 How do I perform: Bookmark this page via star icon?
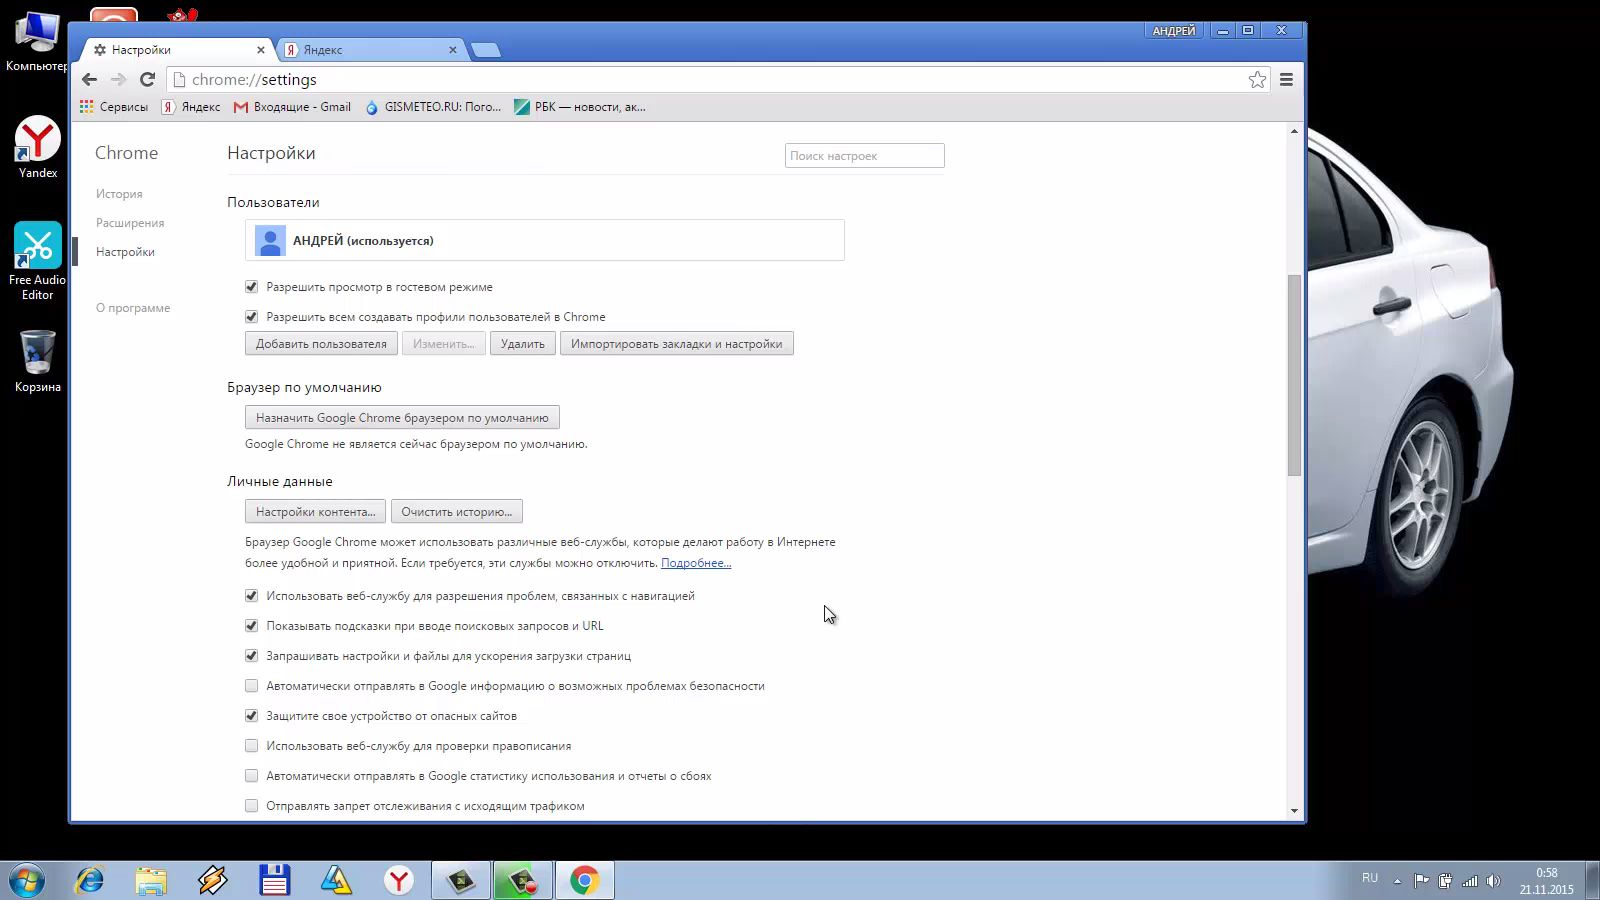[x=1256, y=79]
